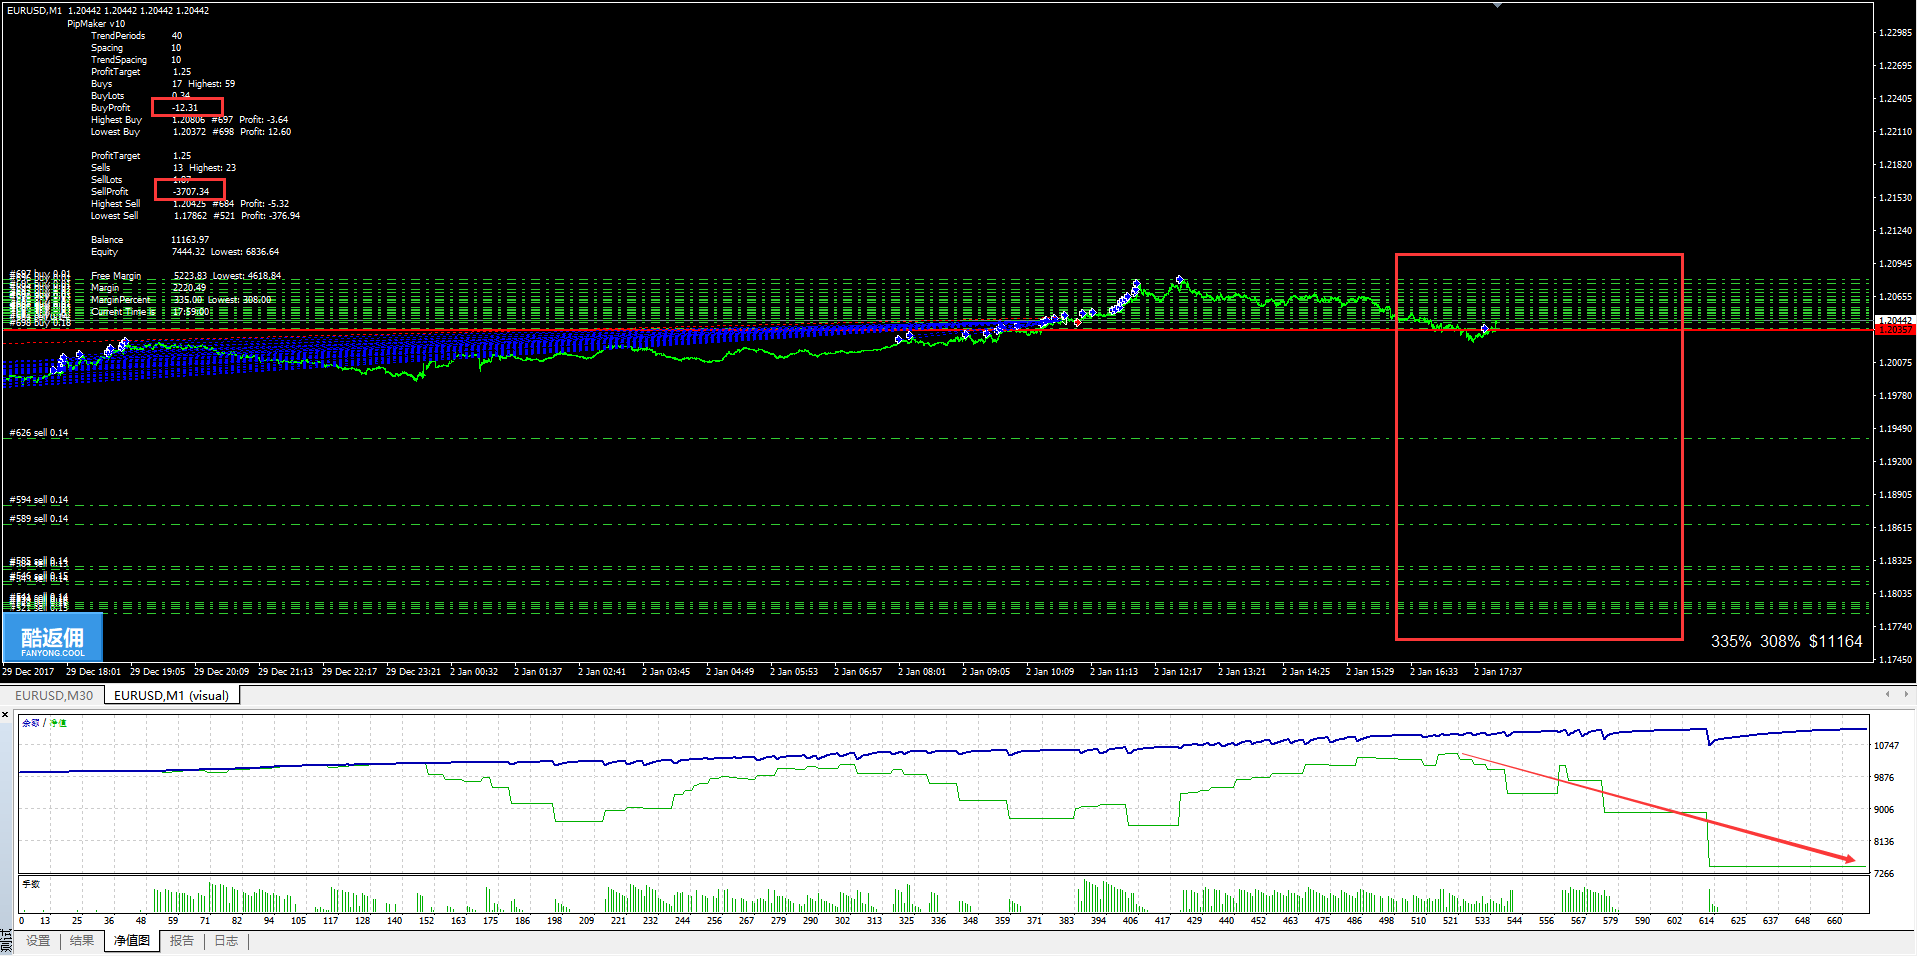Click the red current price label on the price axis
Image resolution: width=1917 pixels, height=956 pixels.
(x=1894, y=329)
